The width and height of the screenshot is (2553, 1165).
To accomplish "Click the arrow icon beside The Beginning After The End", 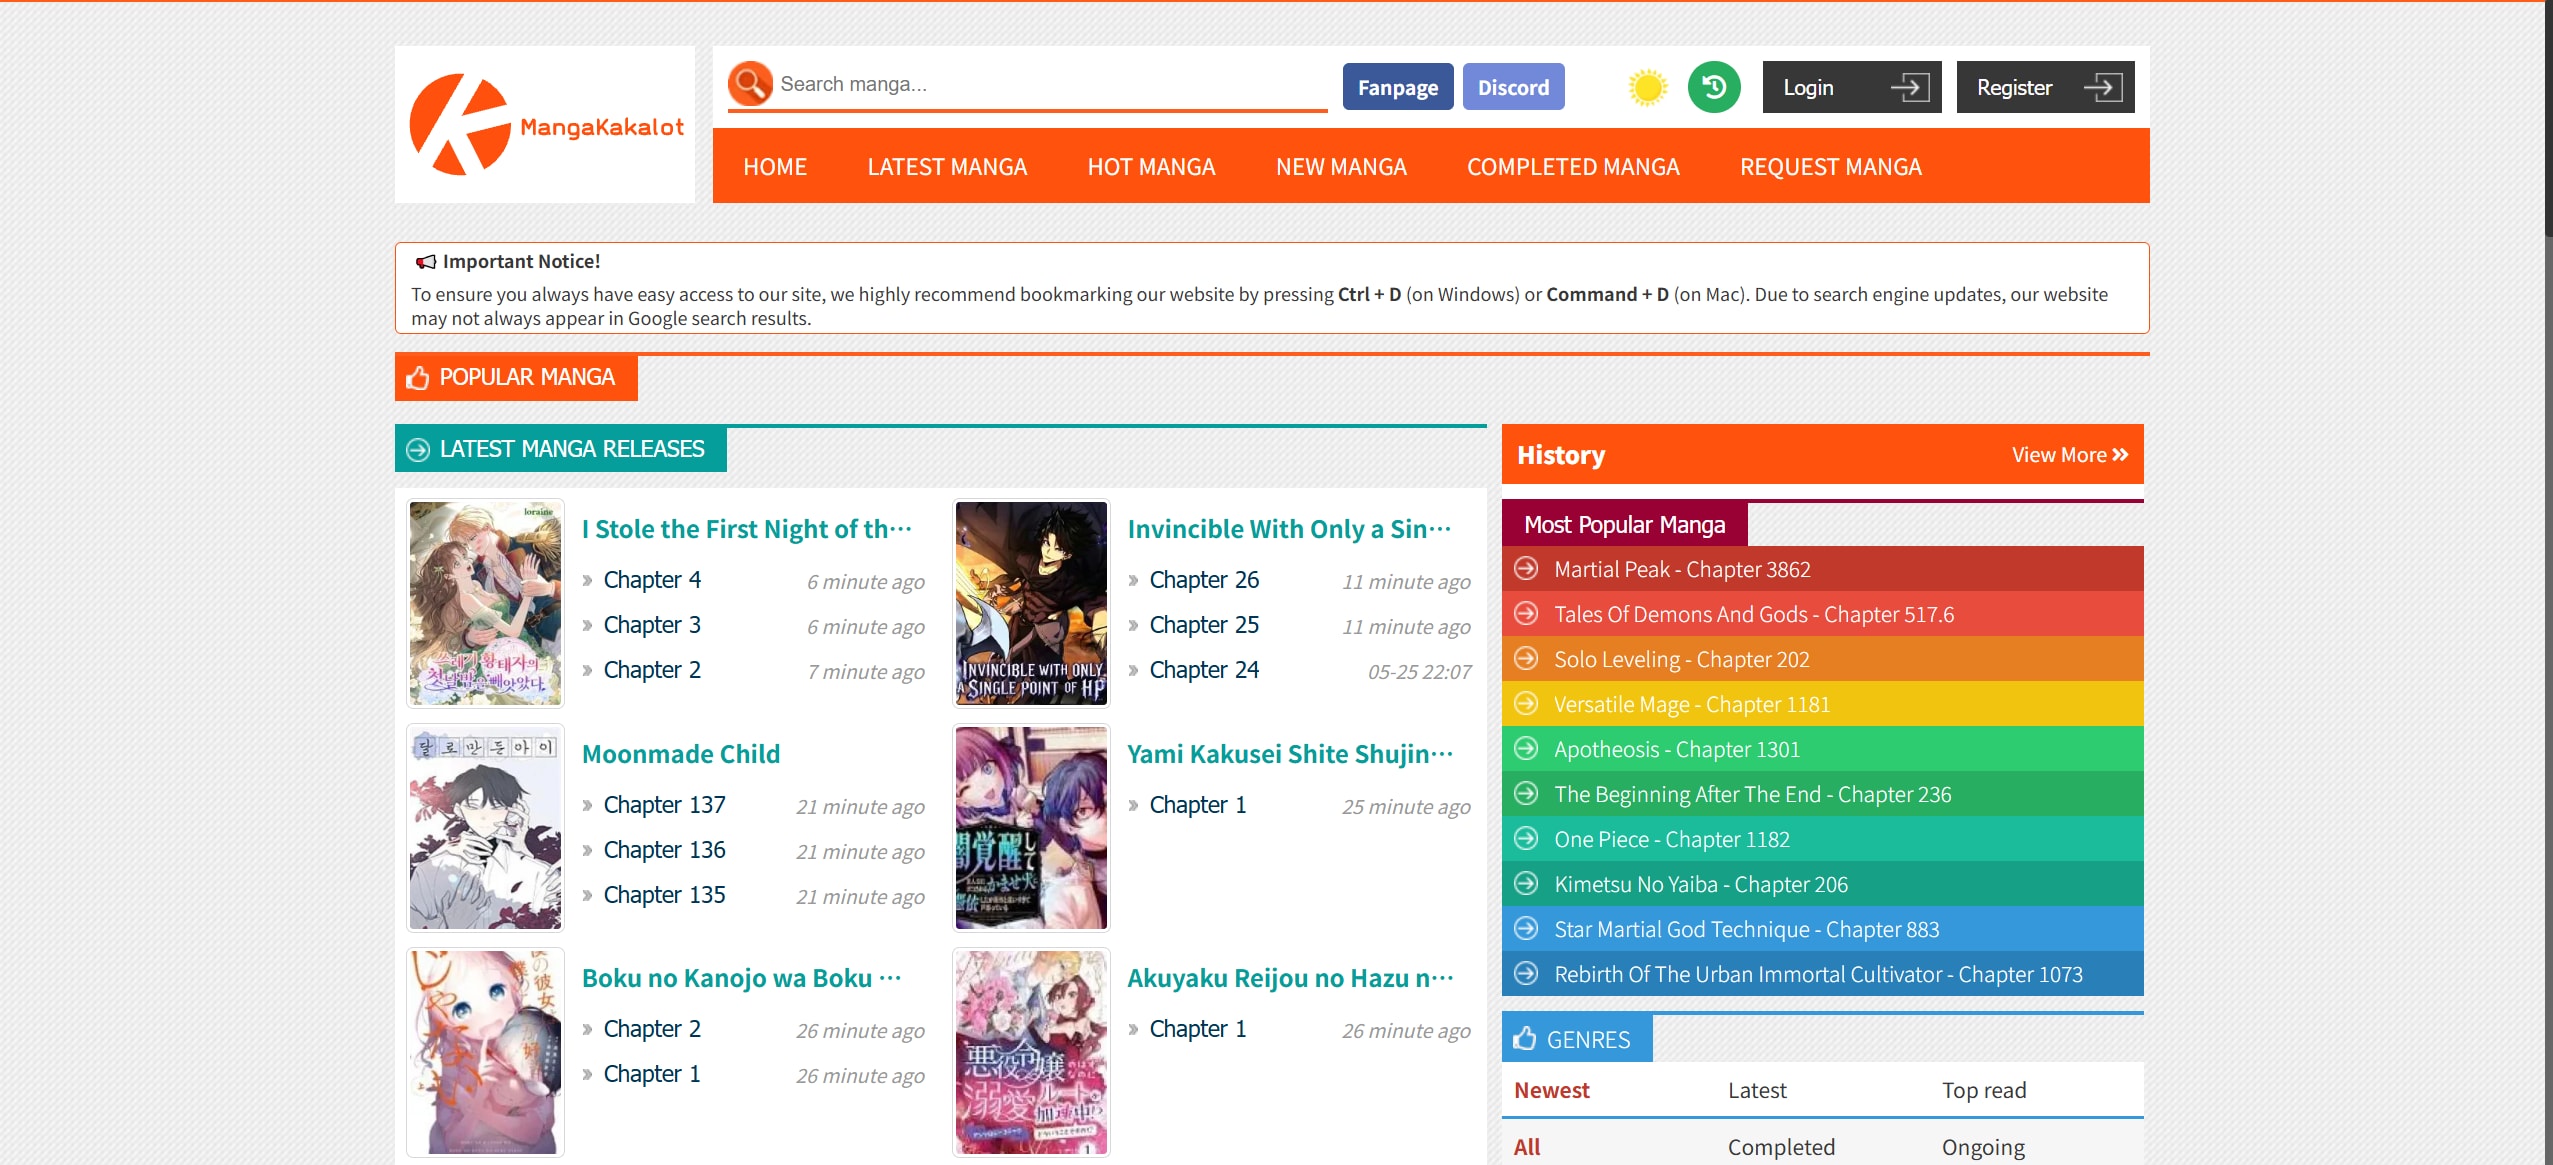I will click(x=1526, y=794).
